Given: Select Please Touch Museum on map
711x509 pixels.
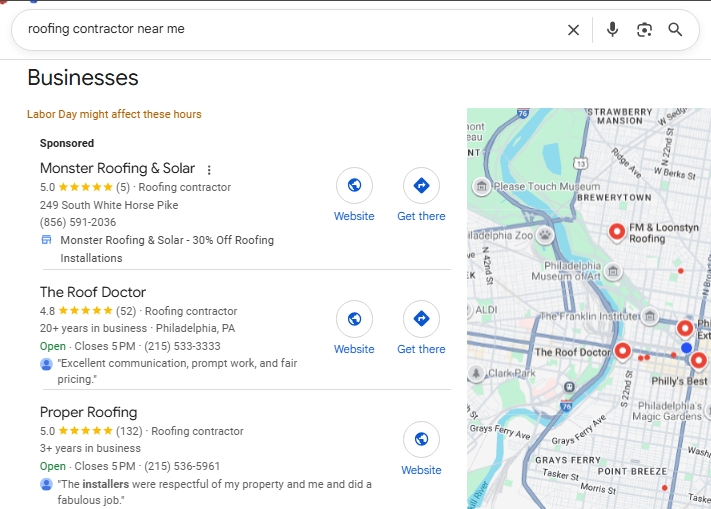Looking at the screenshot, I should (482, 186).
